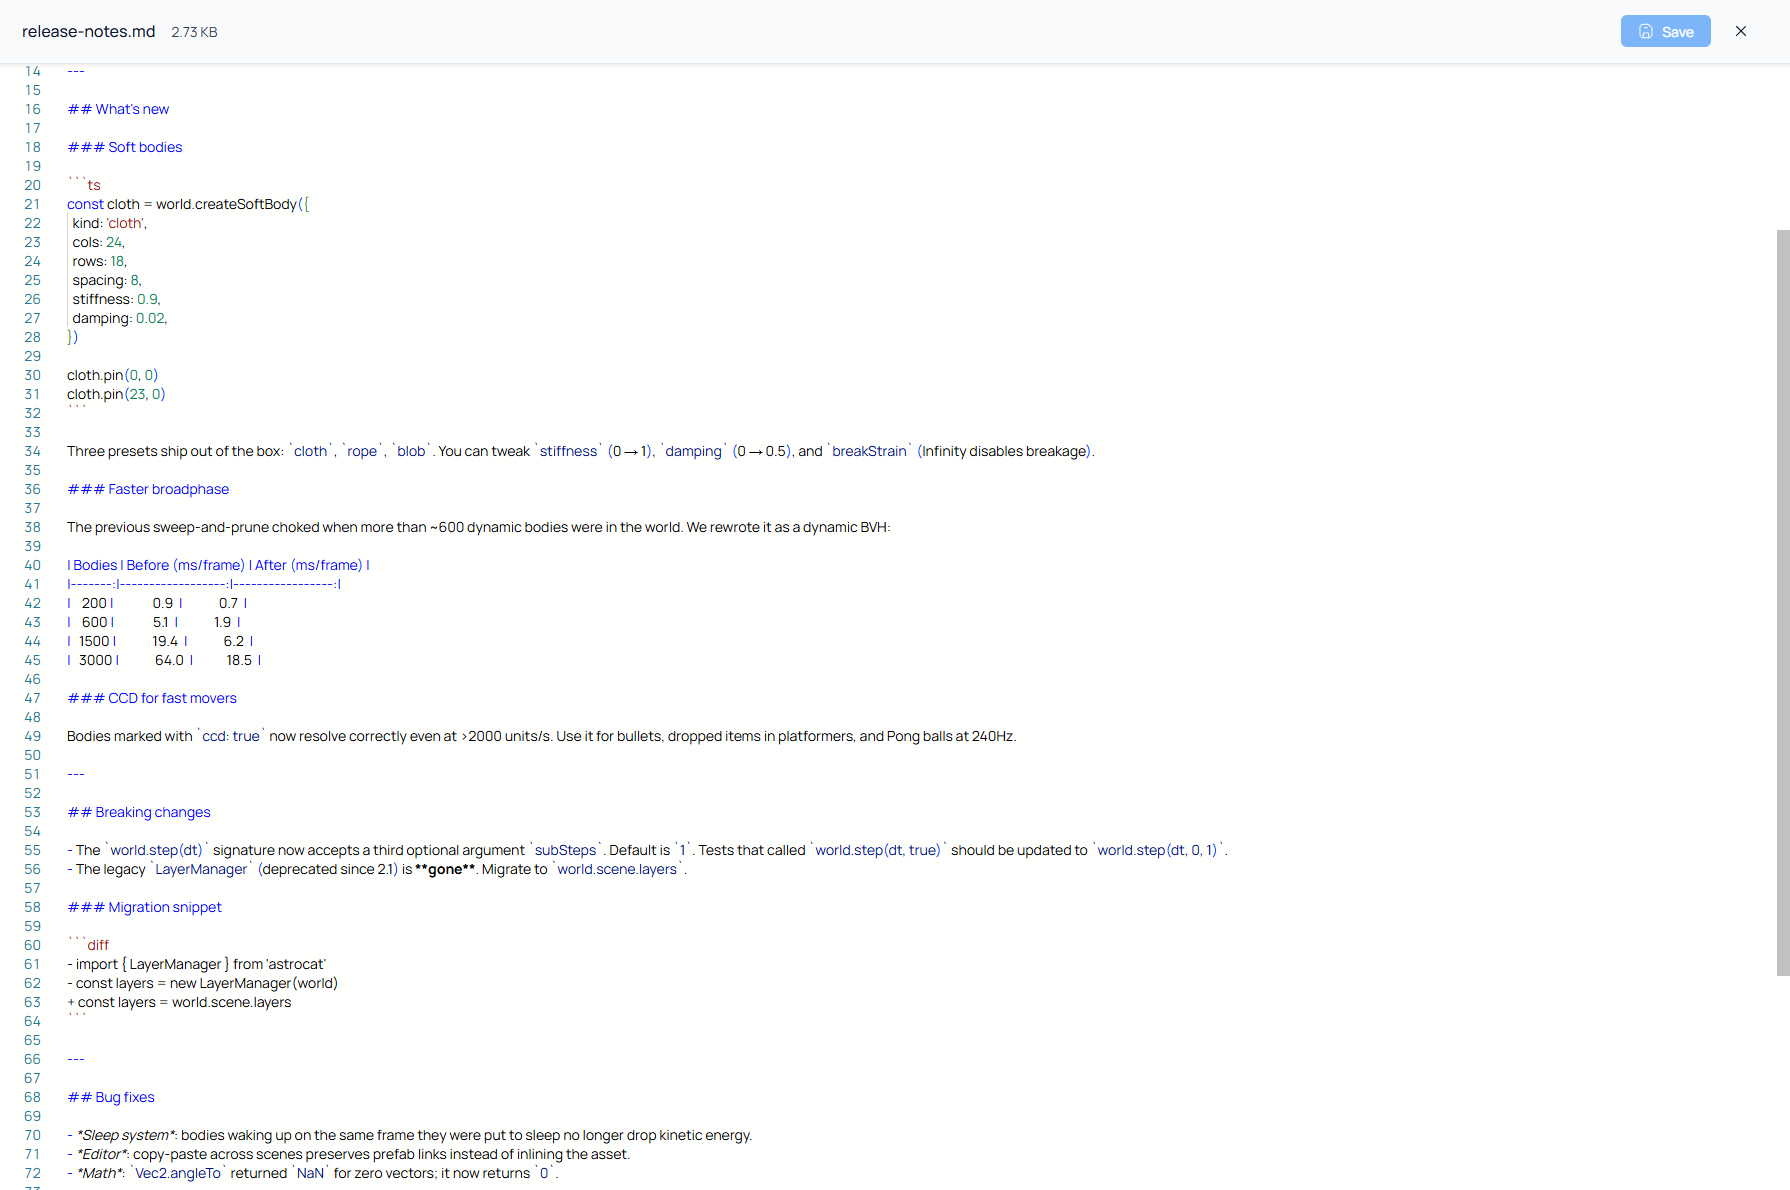Viewport: 1790px width, 1190px height.
Task: Click the '- const layers = new LayerManager(world)' line
Action: pyautogui.click(x=202, y=983)
